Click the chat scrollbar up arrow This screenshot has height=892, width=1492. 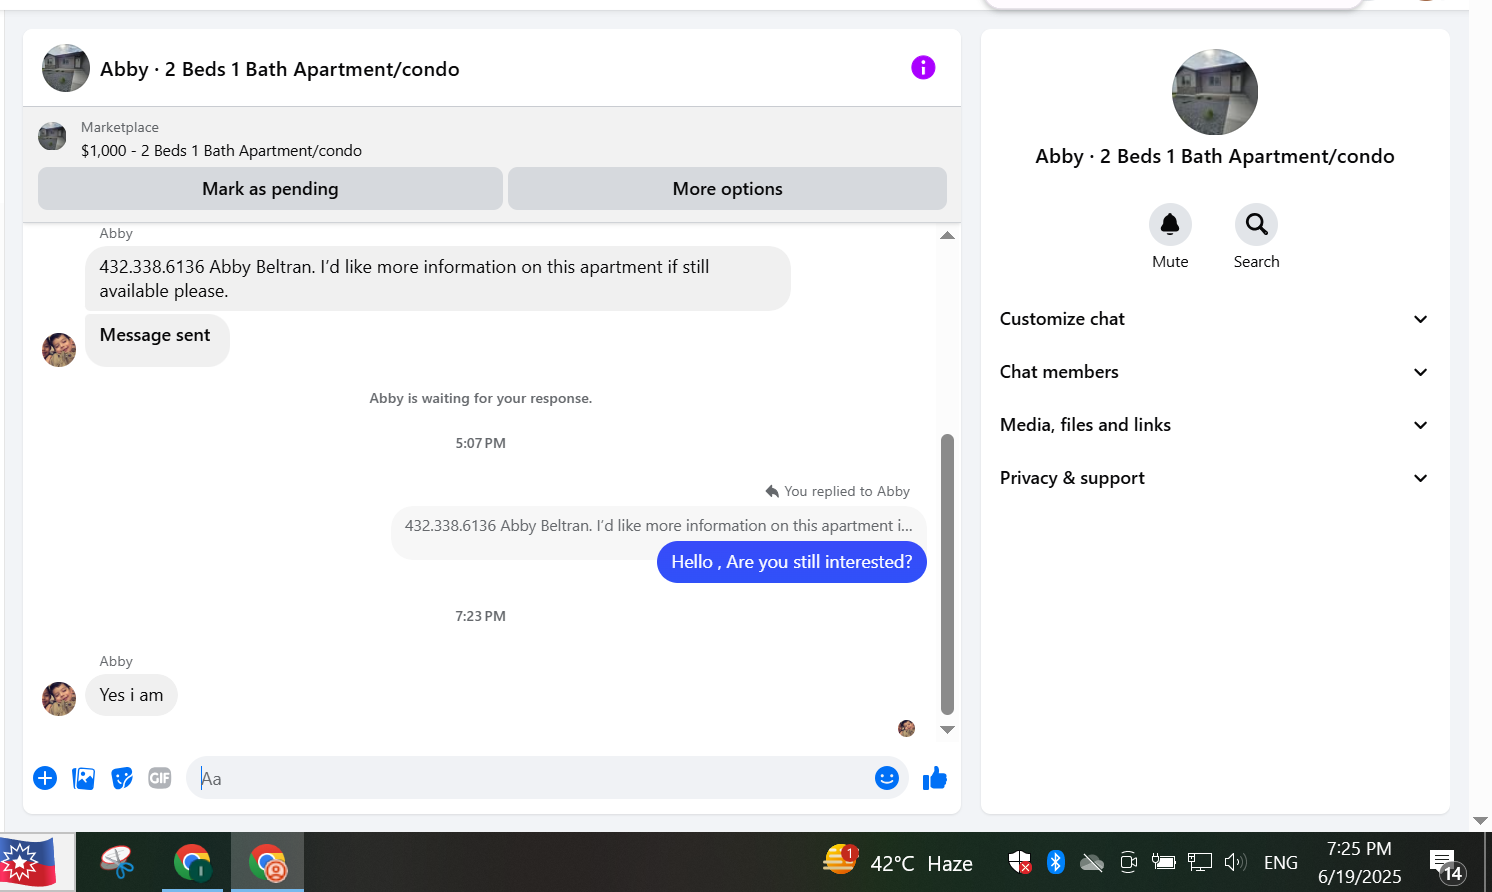point(947,236)
